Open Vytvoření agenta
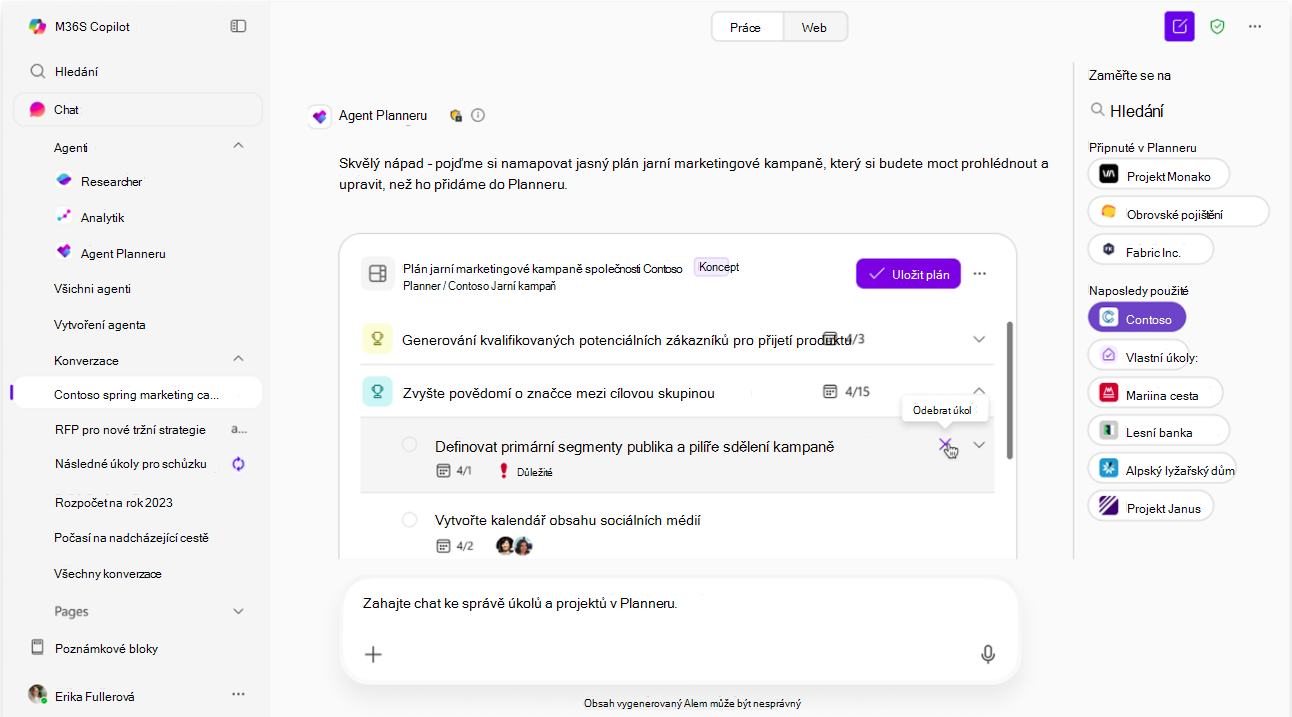 [100, 325]
